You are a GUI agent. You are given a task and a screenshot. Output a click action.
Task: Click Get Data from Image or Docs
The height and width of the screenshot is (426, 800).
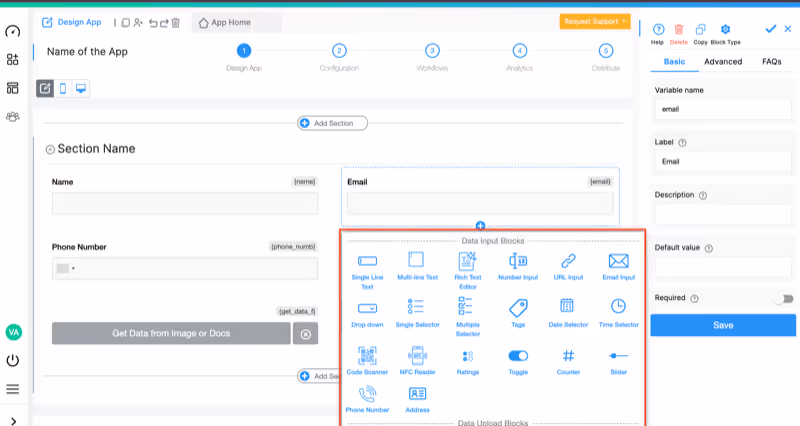coord(171,333)
